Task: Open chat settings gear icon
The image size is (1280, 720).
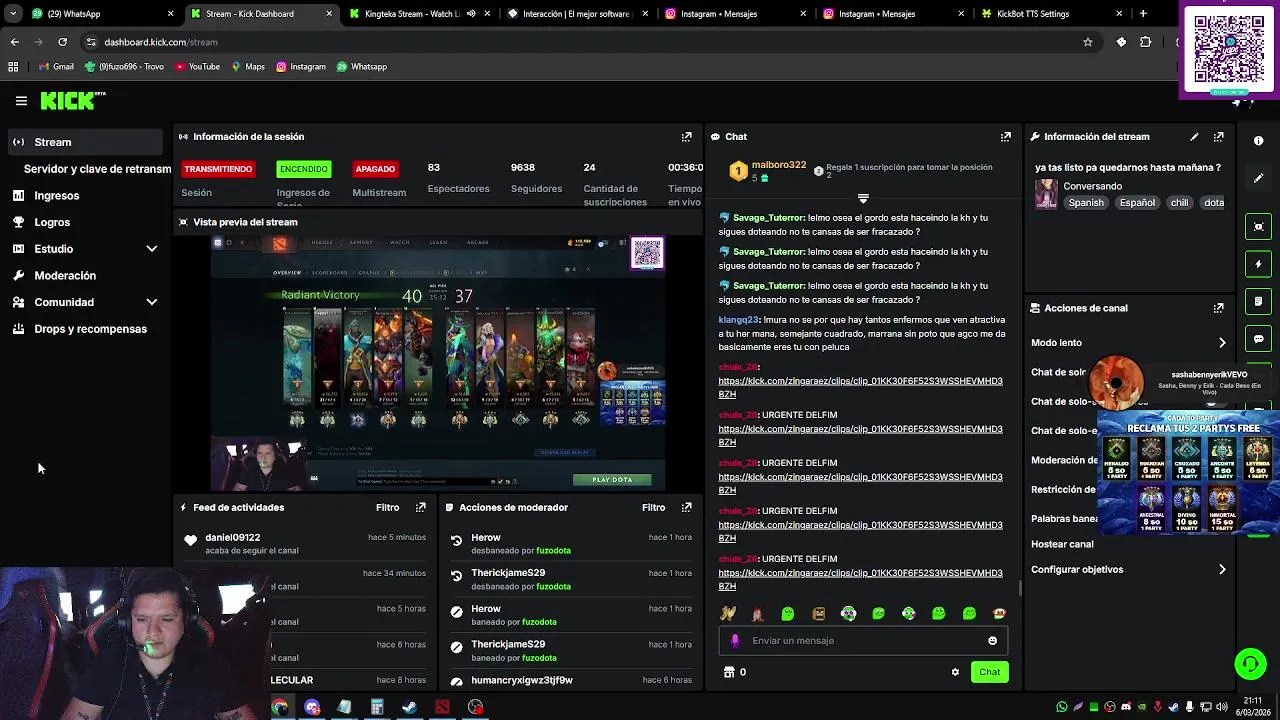Action: pyautogui.click(x=955, y=672)
